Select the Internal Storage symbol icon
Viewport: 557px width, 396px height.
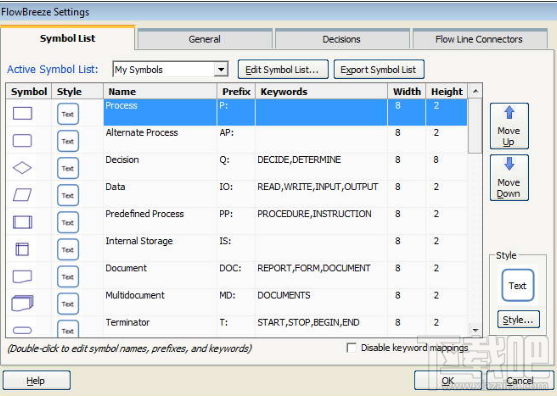coord(22,249)
